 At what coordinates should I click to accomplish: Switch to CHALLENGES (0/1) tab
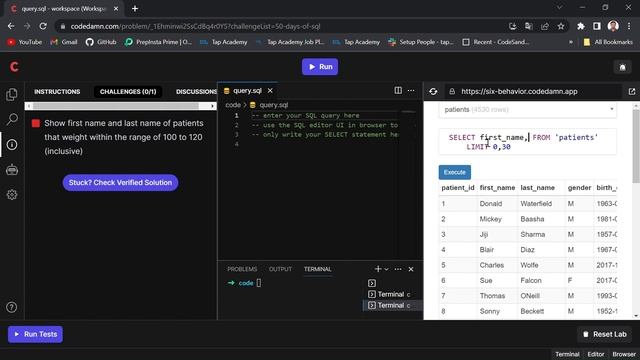pyautogui.click(x=128, y=91)
